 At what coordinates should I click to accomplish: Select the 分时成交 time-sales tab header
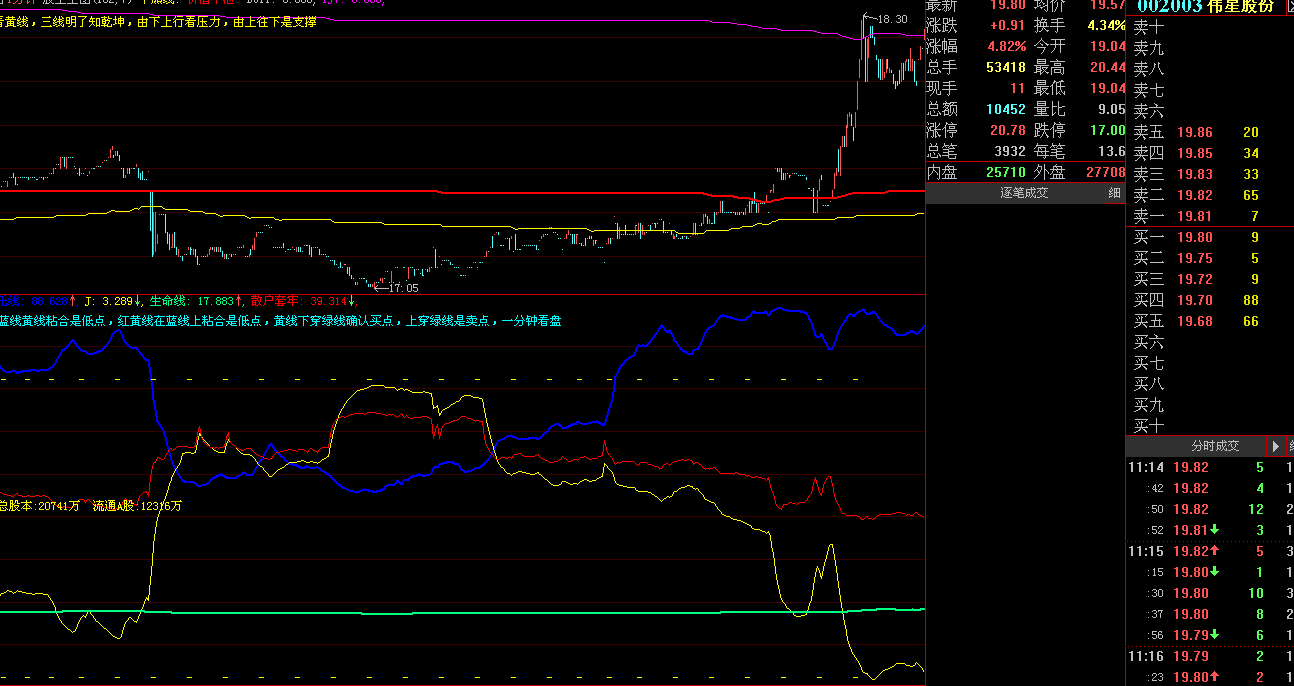pyautogui.click(x=1215, y=446)
